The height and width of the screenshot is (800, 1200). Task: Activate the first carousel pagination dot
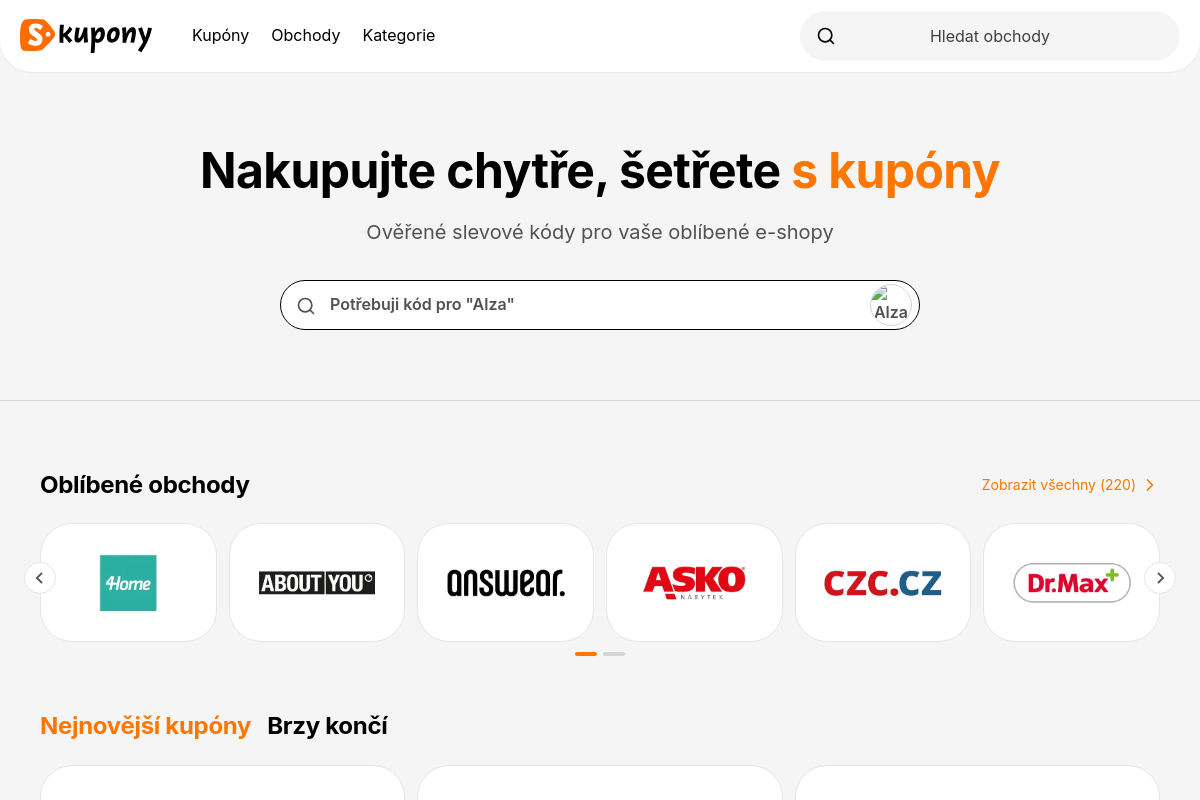(x=586, y=653)
